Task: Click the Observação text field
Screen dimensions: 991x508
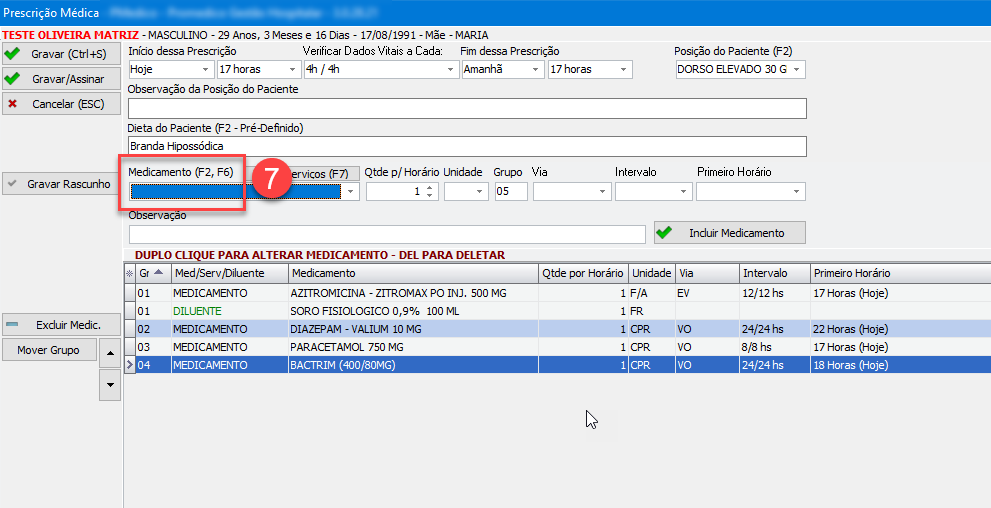Action: click(387, 234)
